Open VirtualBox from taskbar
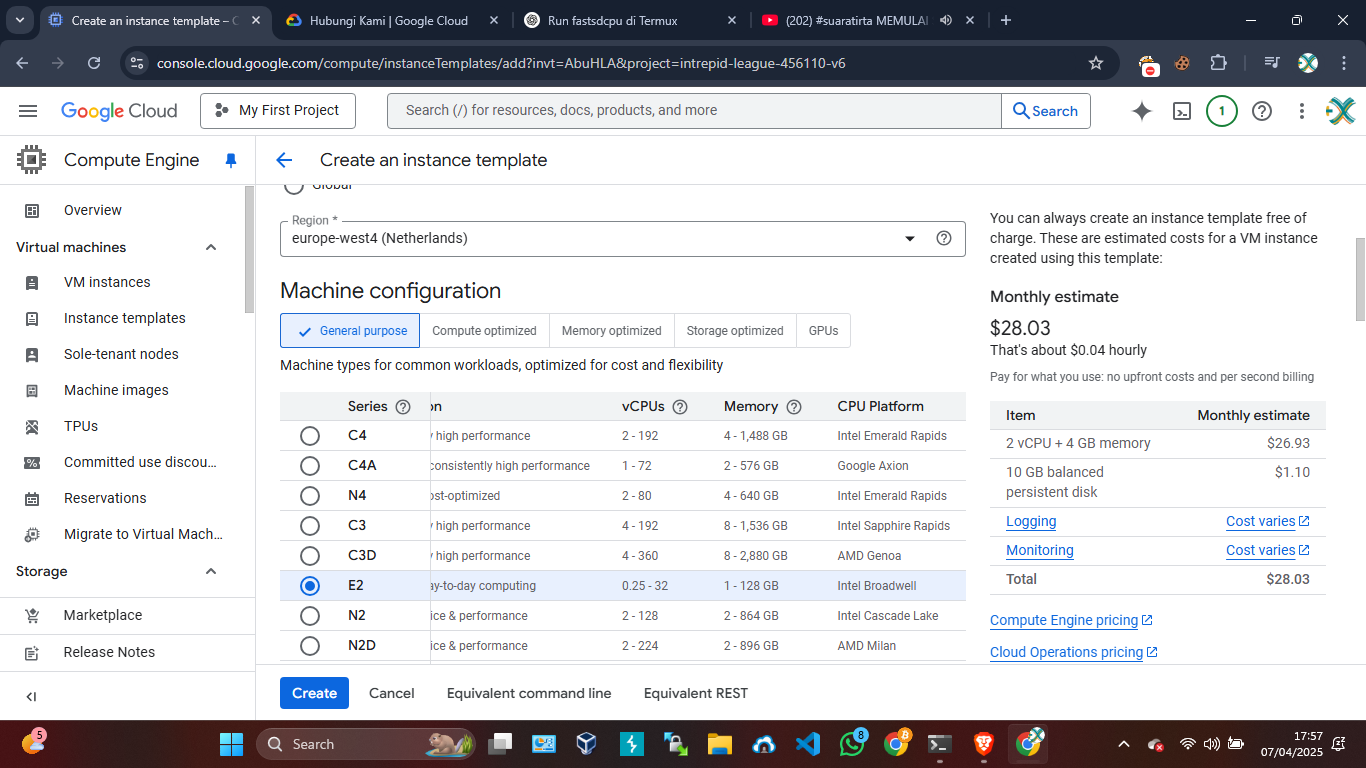Screen dimensions: 1366x768 pyautogui.click(x=586, y=744)
